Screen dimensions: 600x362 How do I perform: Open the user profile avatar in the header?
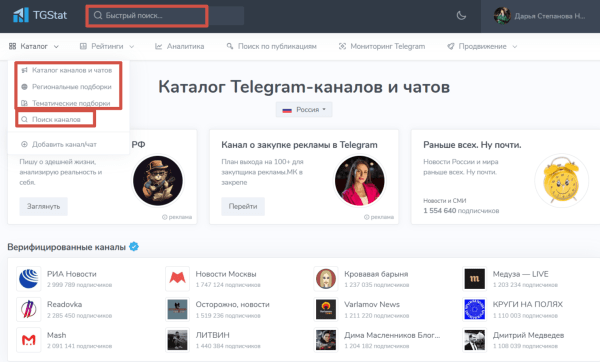point(502,16)
